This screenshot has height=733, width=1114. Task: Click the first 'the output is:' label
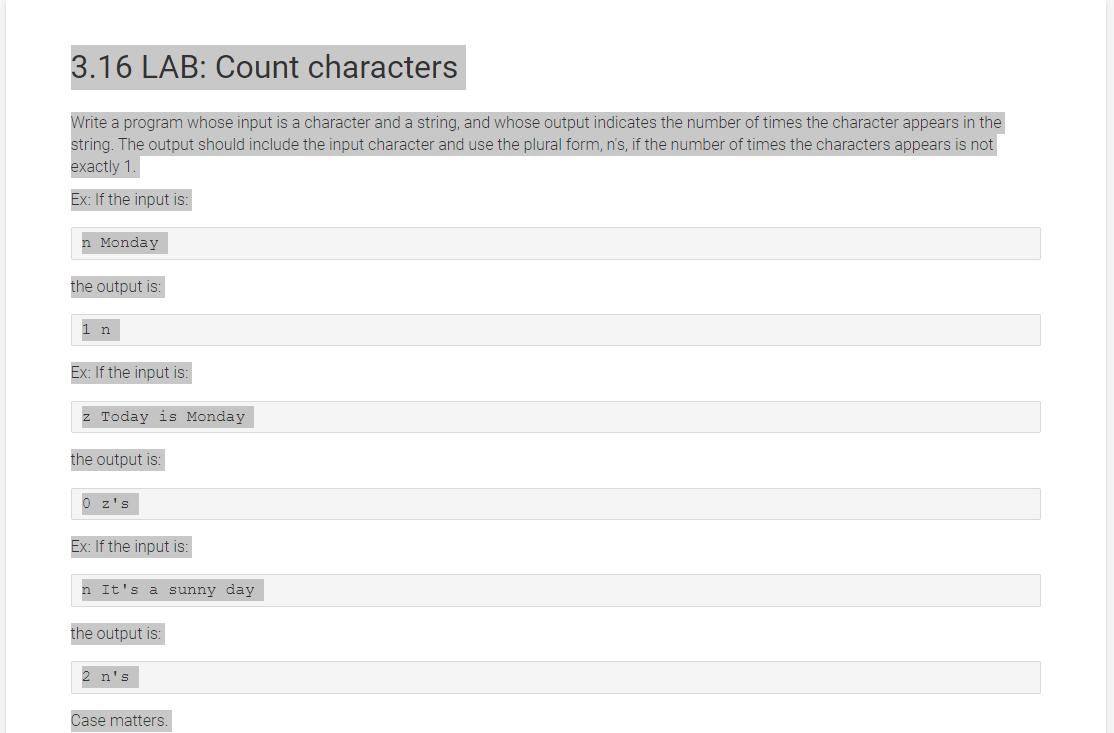116,286
